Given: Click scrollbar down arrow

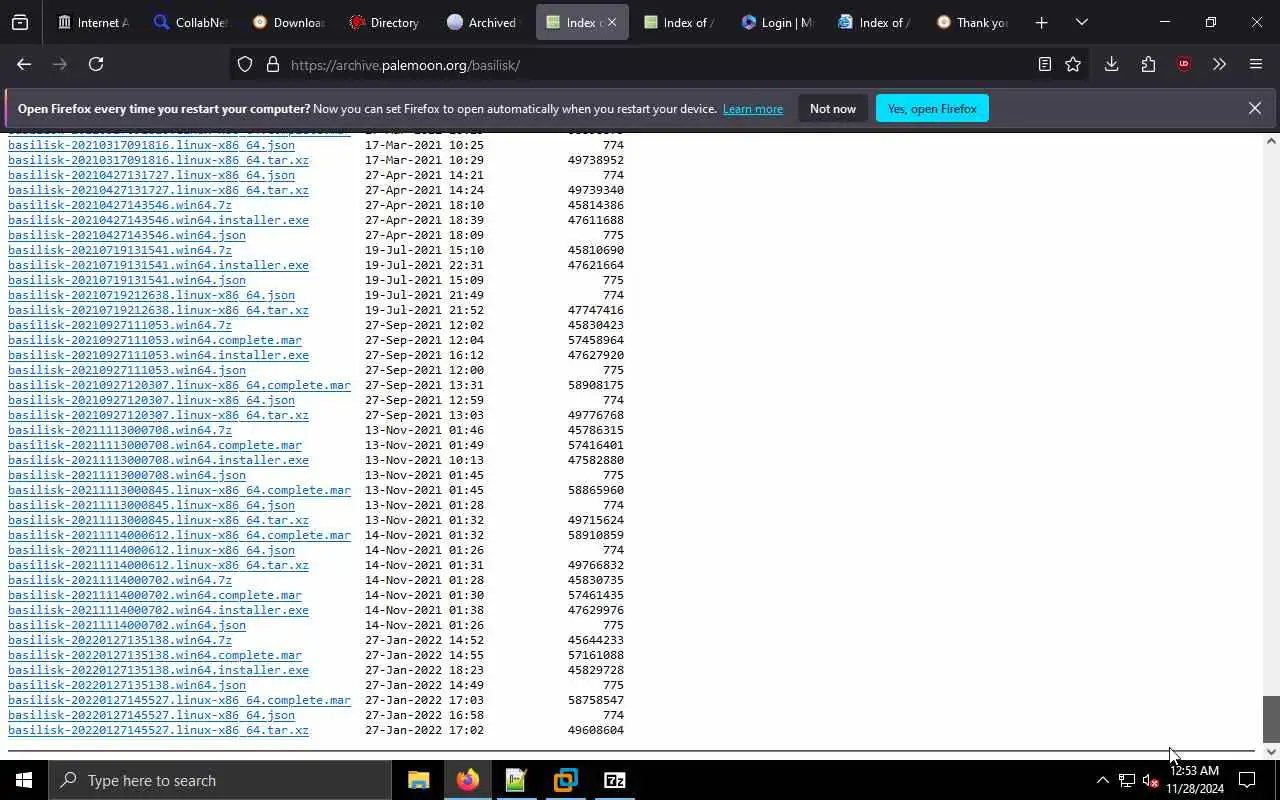Looking at the screenshot, I should [1271, 752].
